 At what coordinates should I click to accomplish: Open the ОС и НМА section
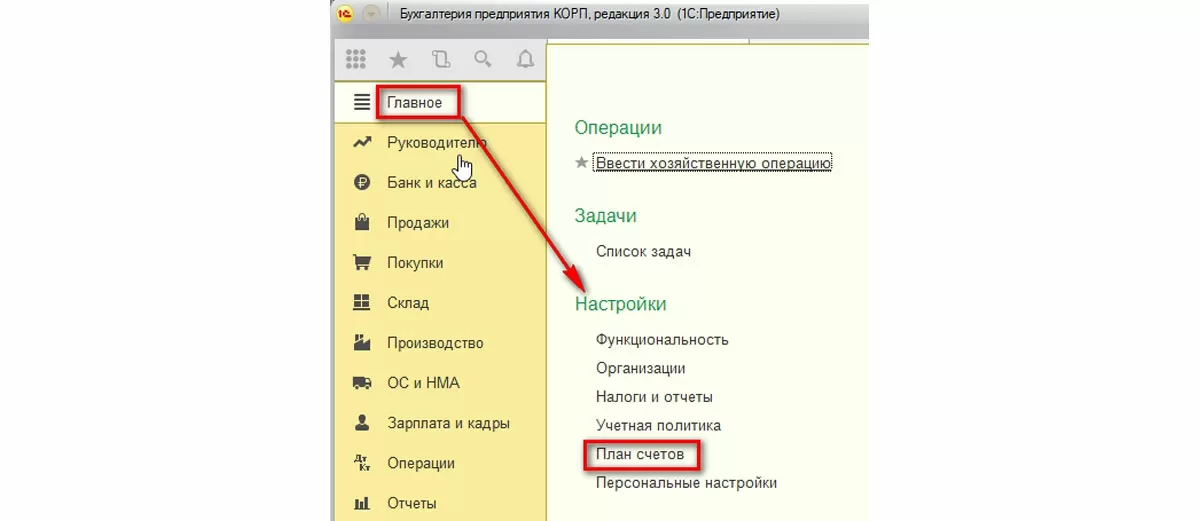click(423, 383)
